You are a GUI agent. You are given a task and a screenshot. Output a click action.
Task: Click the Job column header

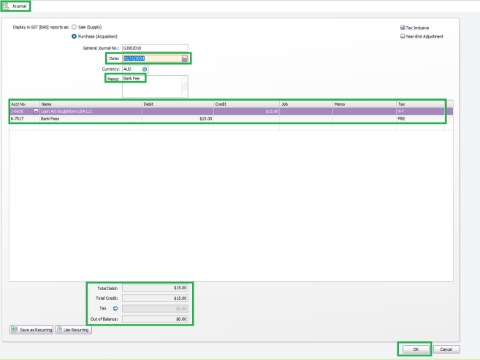click(306, 104)
